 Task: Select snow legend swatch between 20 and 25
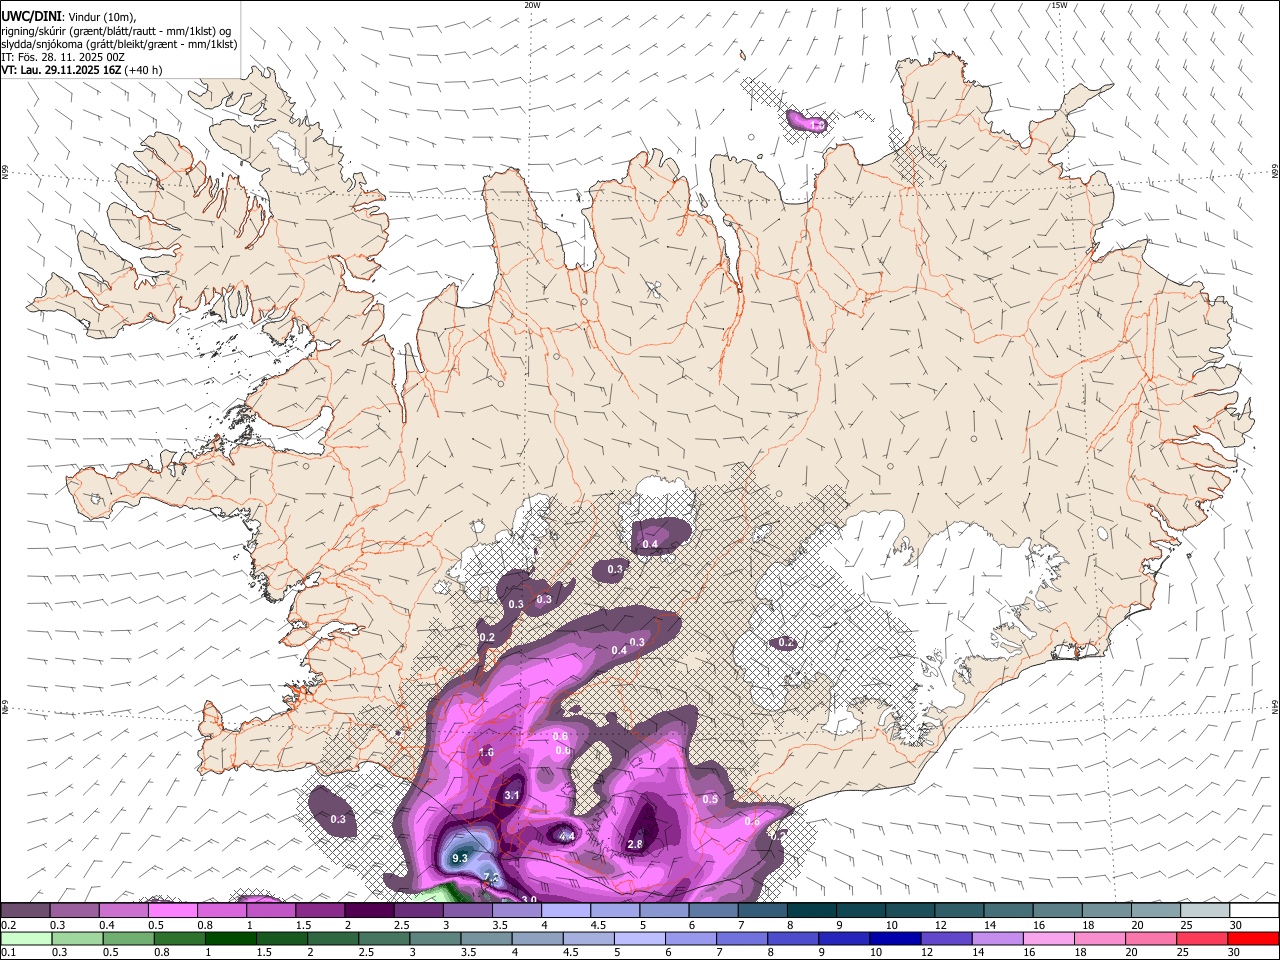(1156, 910)
